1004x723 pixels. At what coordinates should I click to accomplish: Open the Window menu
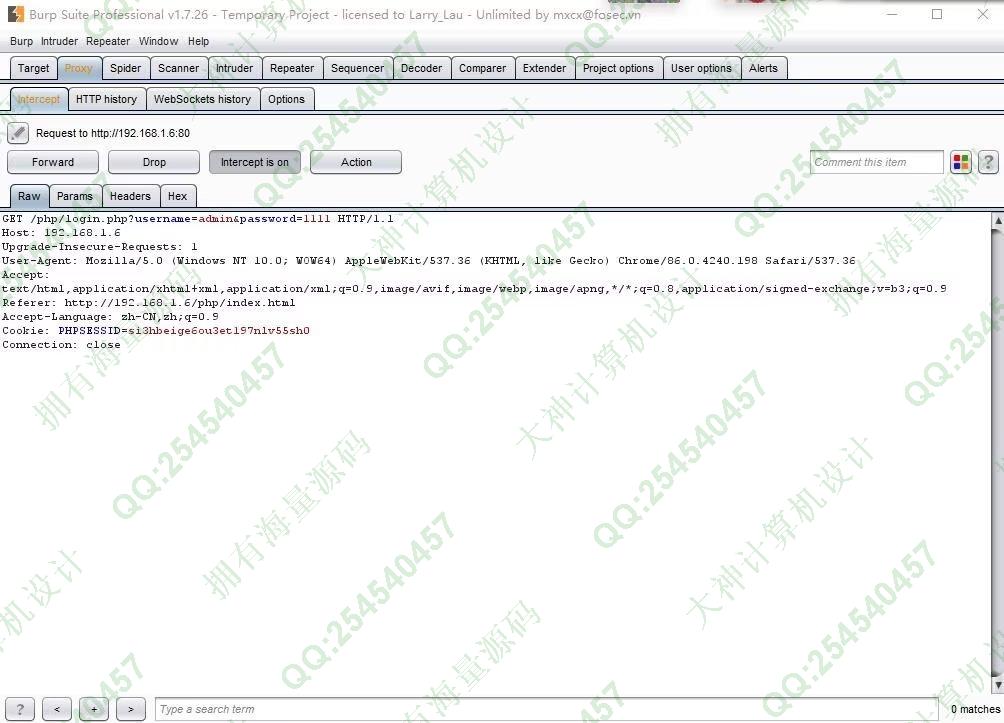158,41
